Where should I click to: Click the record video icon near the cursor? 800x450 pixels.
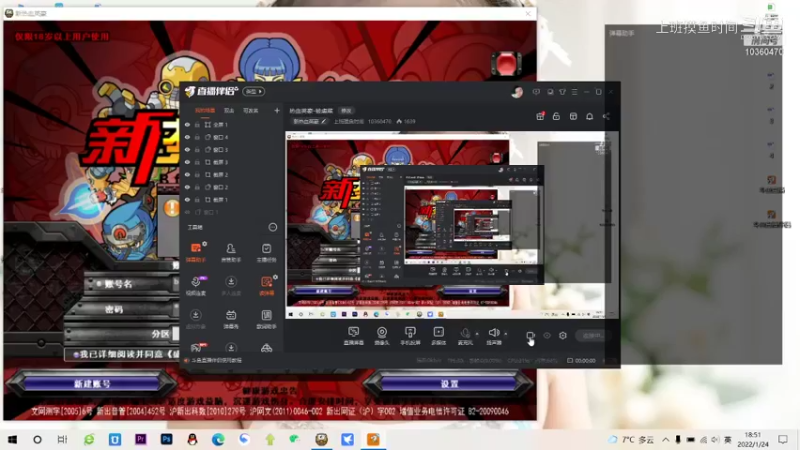530,335
